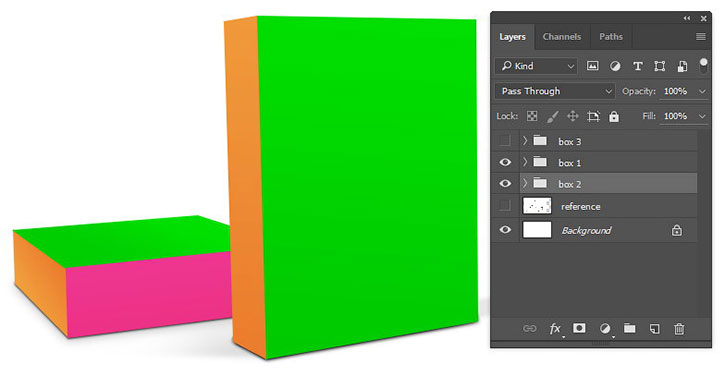725x376 pixels.
Task: Filter layers by adjustment layer icon
Action: [x=615, y=66]
